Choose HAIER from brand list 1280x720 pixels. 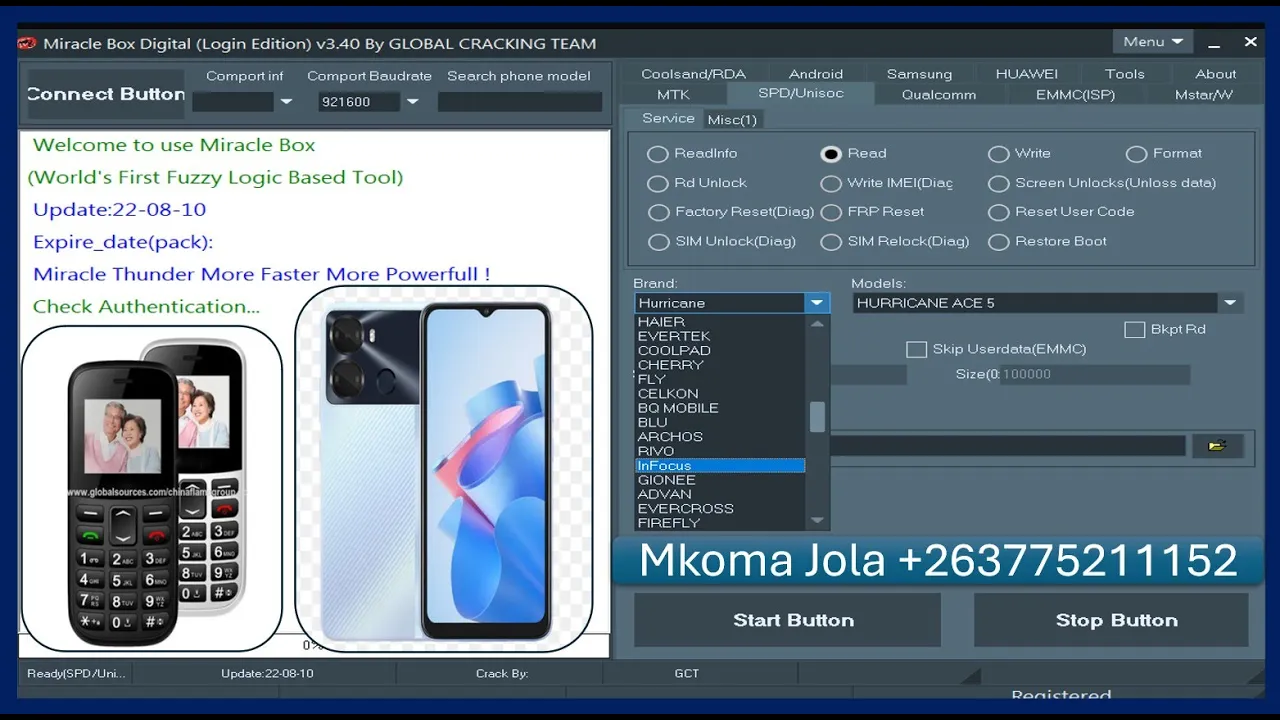[720, 322]
